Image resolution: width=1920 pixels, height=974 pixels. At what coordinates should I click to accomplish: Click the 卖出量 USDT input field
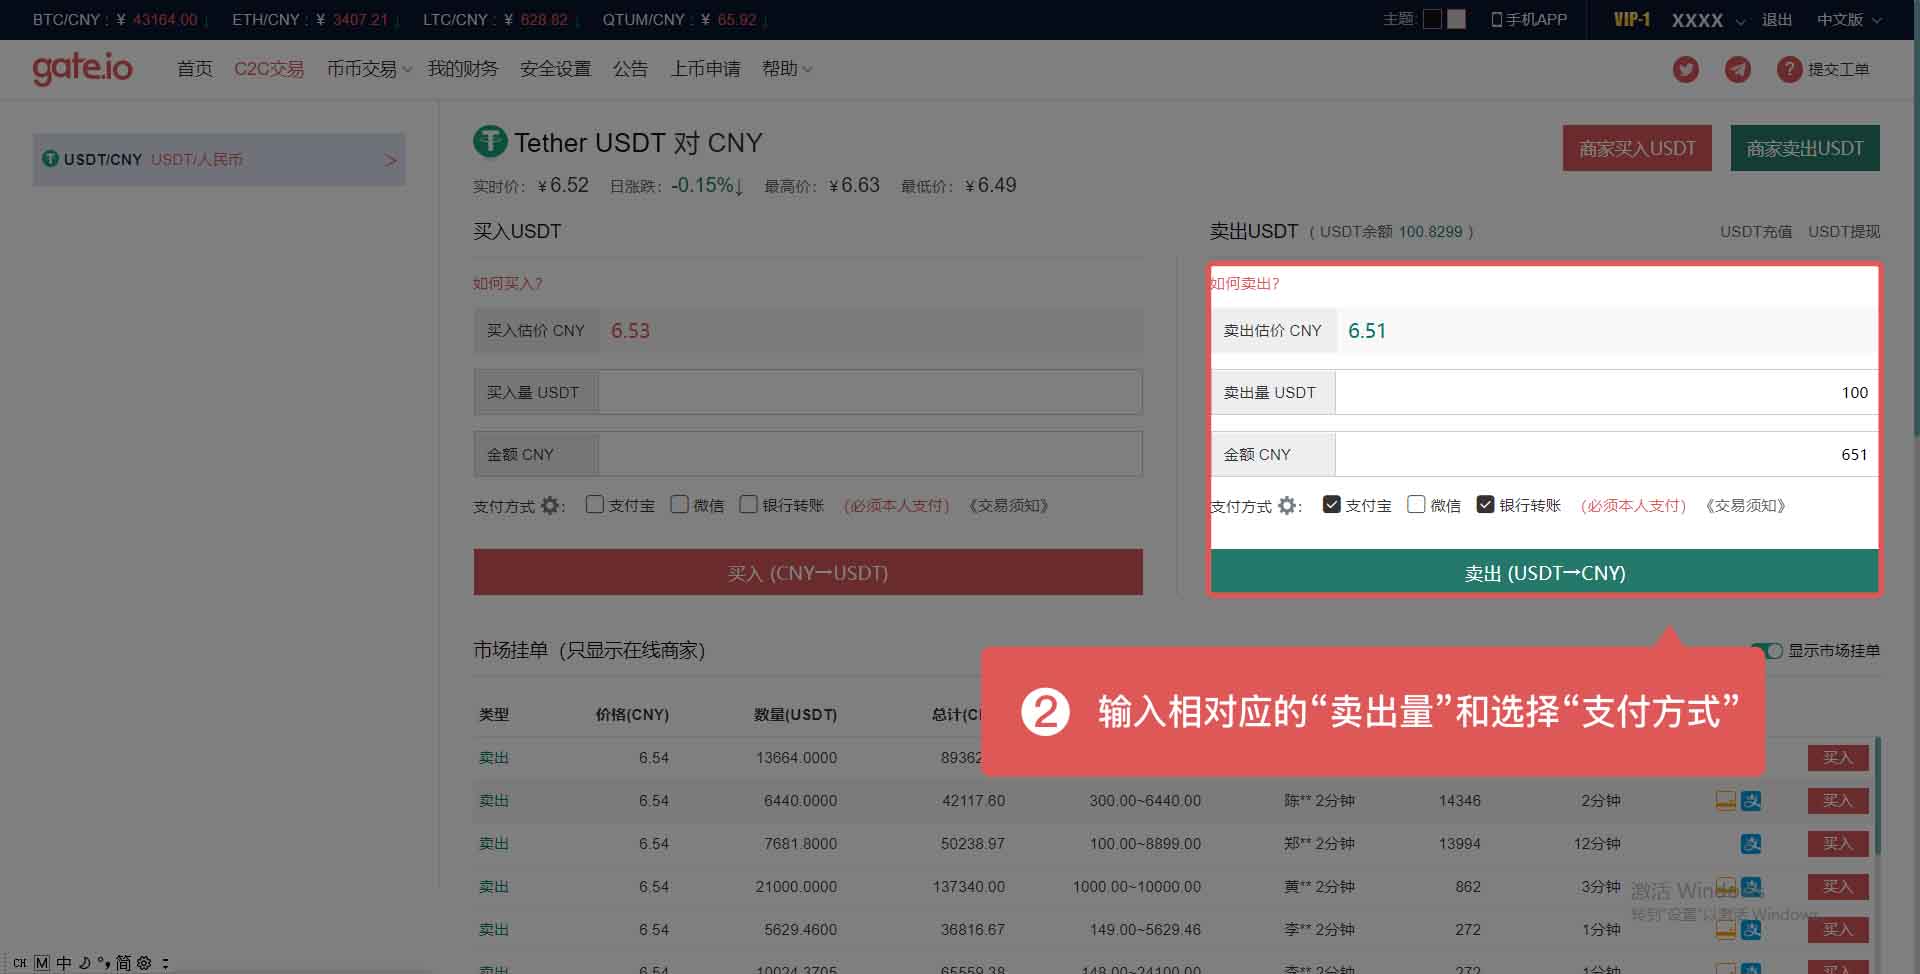pos(1606,392)
